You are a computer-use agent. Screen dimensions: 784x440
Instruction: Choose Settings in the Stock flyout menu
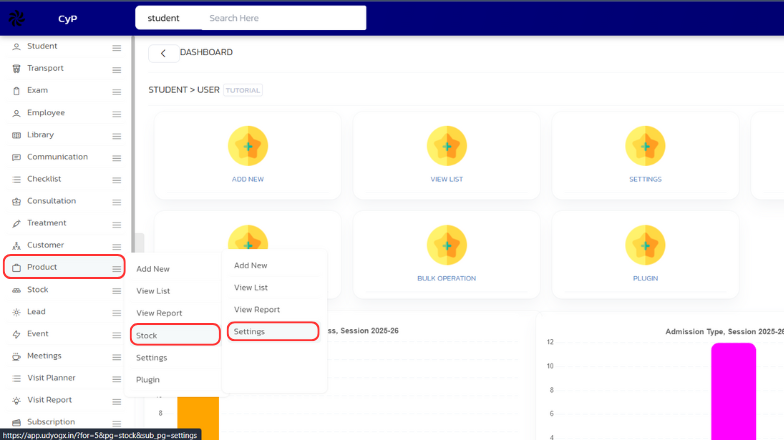coord(249,331)
